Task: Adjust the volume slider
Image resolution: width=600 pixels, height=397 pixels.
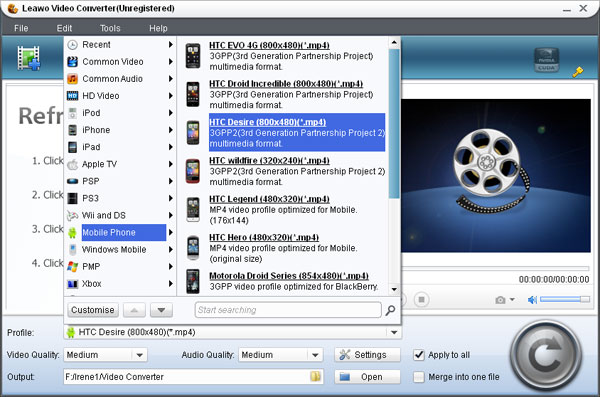Action: [x=565, y=299]
